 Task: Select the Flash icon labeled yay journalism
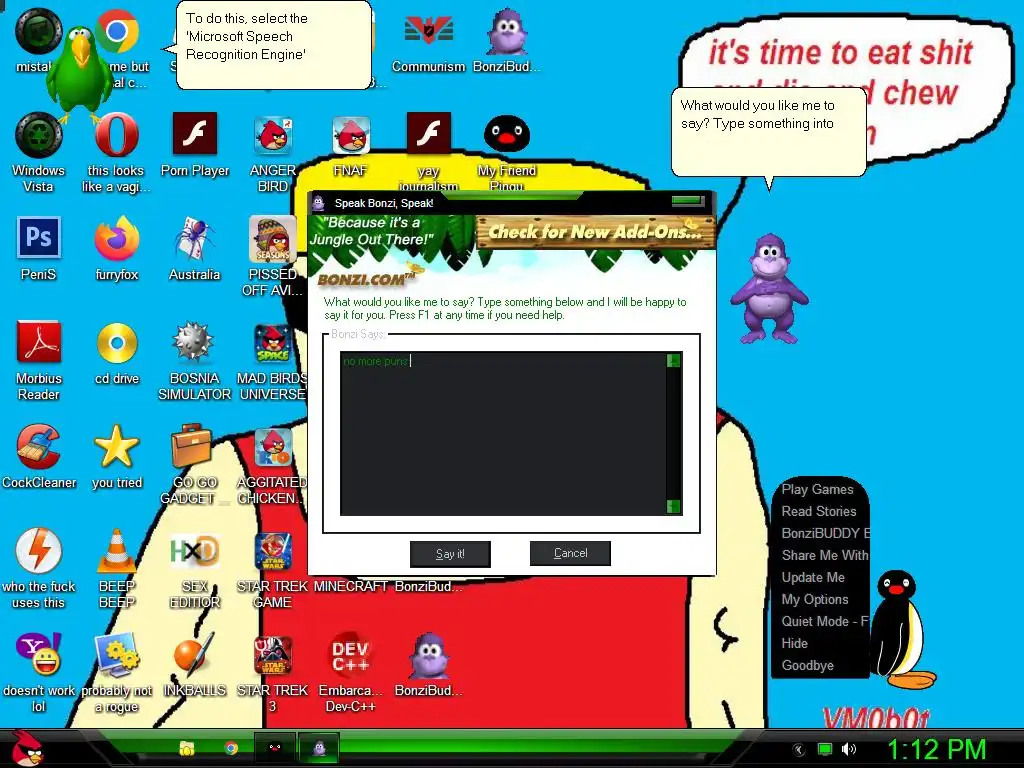[x=428, y=133]
